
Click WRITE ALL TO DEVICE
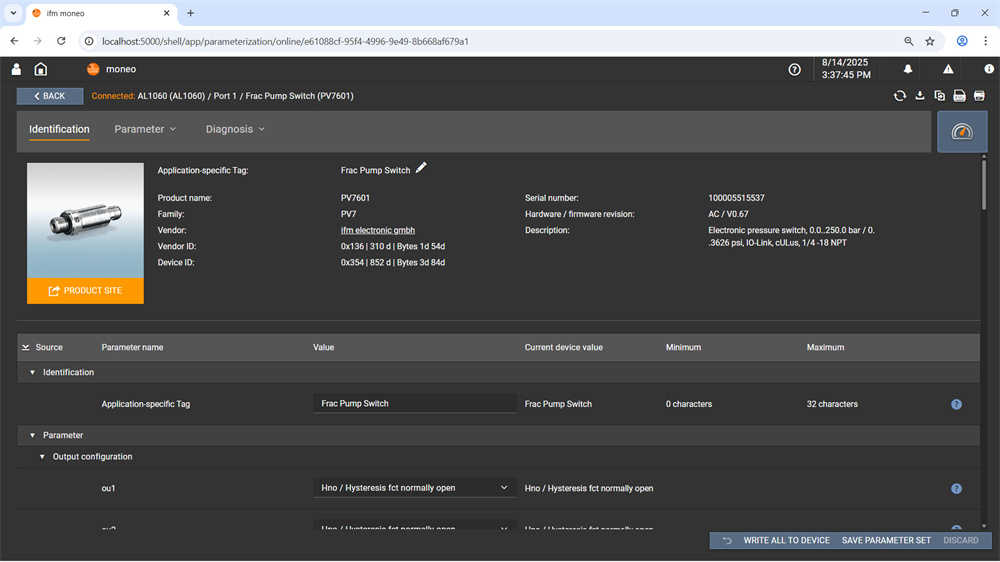786,540
